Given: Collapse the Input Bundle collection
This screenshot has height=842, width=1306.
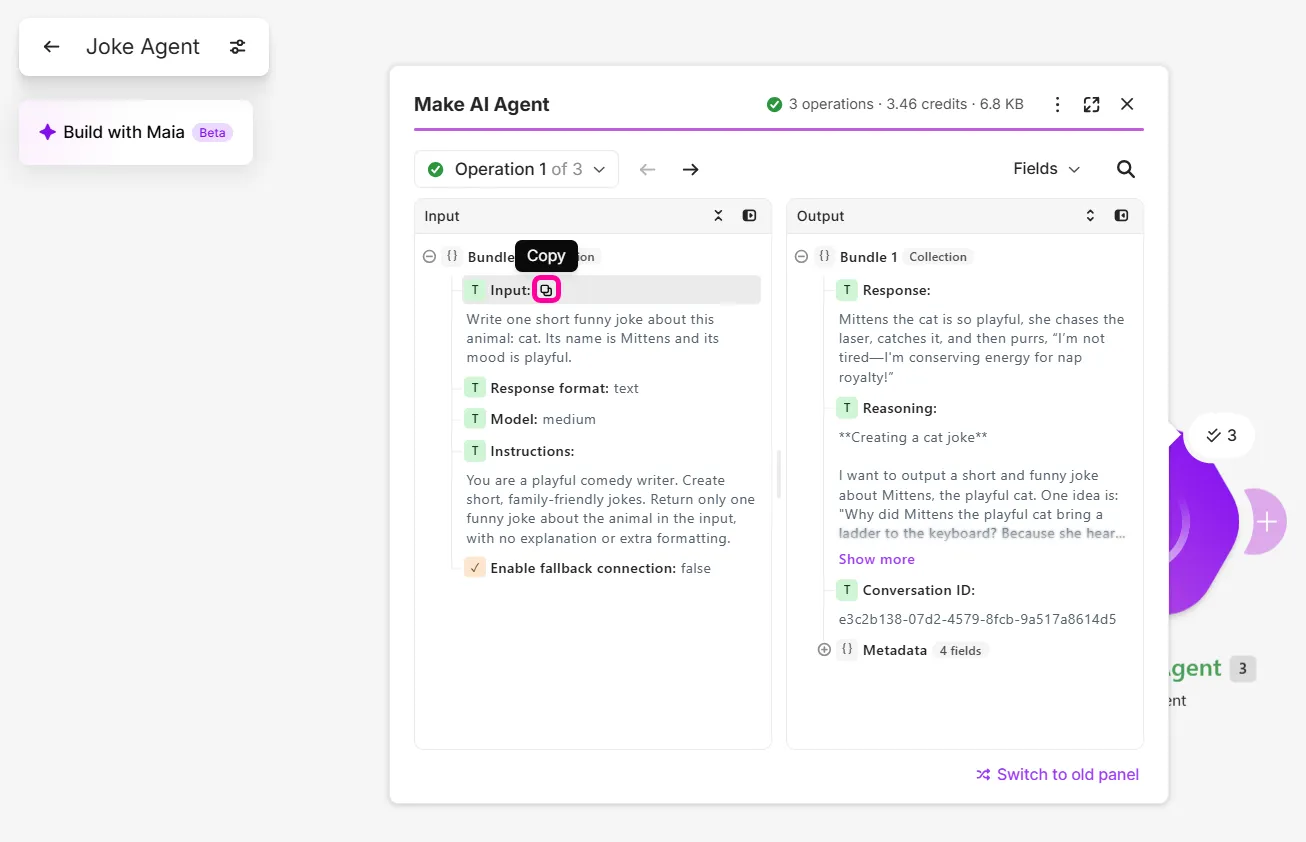Looking at the screenshot, I should click(x=429, y=257).
